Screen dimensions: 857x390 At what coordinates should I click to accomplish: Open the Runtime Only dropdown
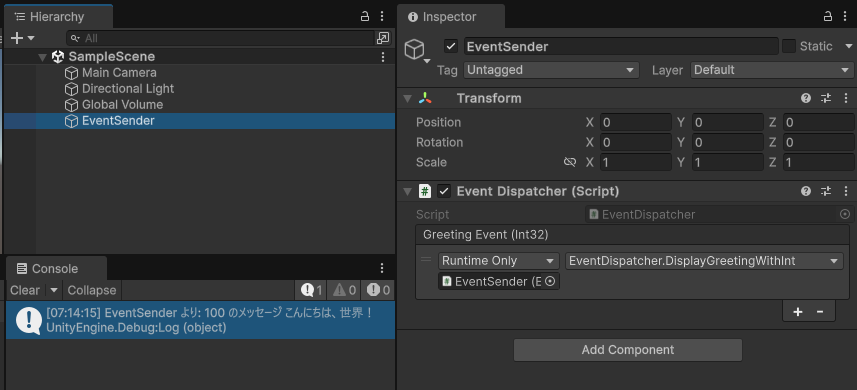pyautogui.click(x=498, y=261)
